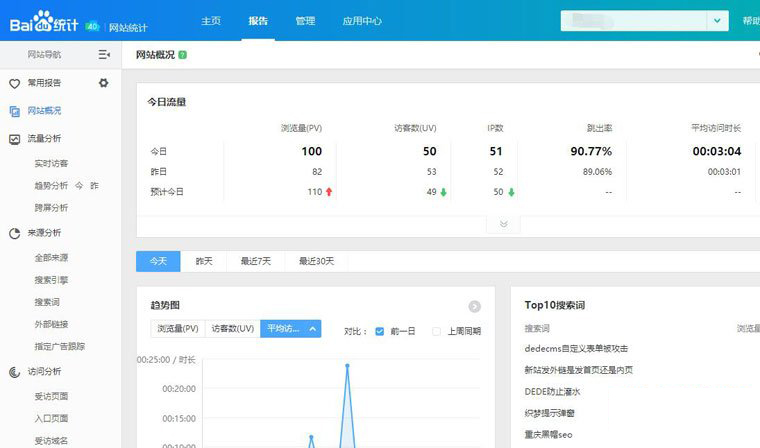Collapse the 网站导航 sidebar via menu icon

[x=104, y=54]
